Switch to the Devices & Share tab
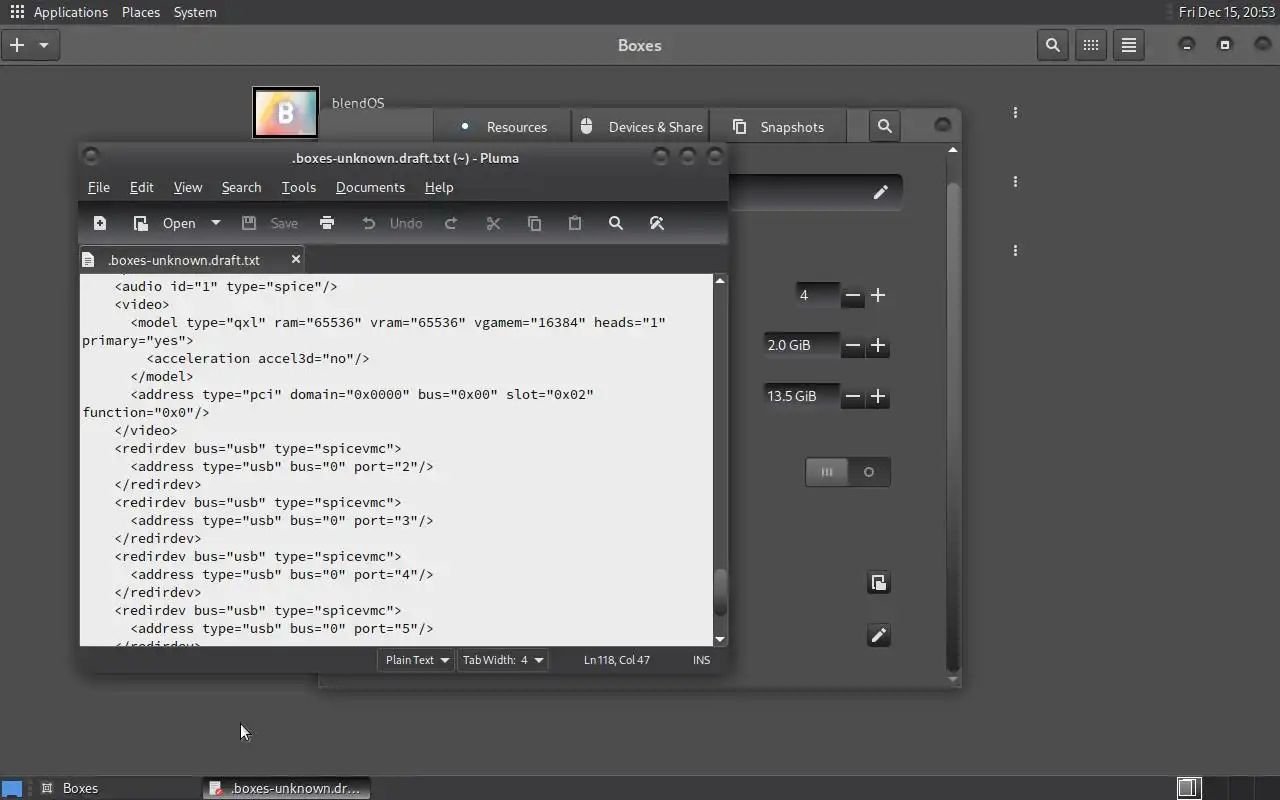Screen dimensions: 1280x800 [641, 127]
